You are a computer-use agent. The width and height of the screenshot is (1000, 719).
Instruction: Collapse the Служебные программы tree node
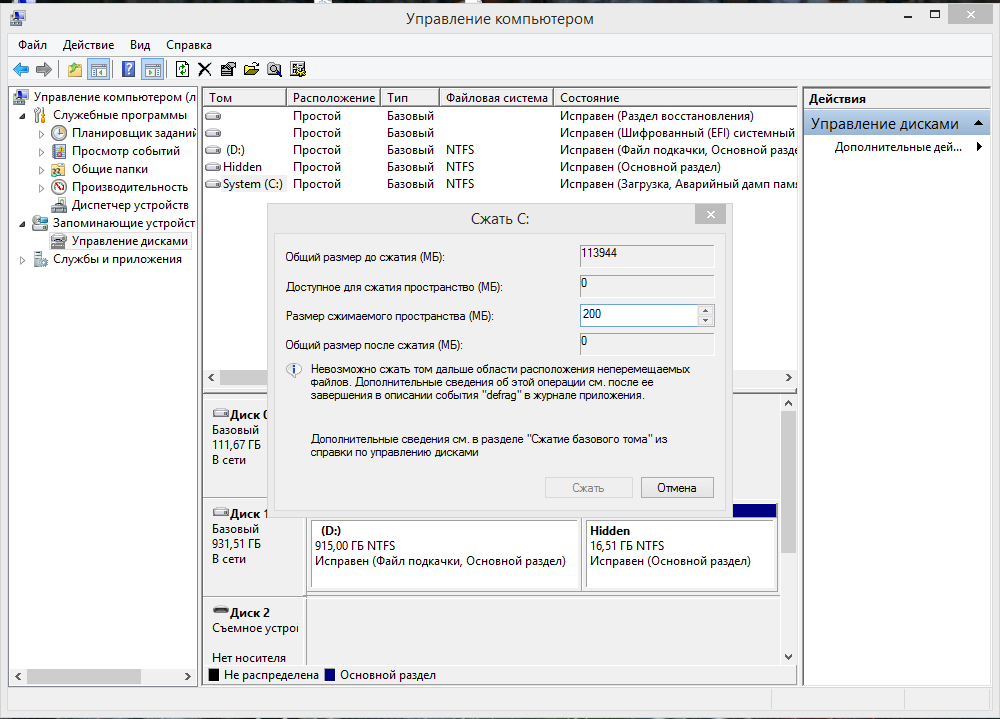(23, 115)
